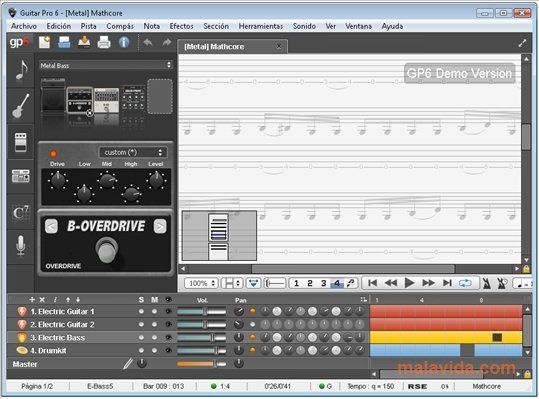Open the microphone lyrics panel icon
This screenshot has height=399, width=539.
click(21, 246)
